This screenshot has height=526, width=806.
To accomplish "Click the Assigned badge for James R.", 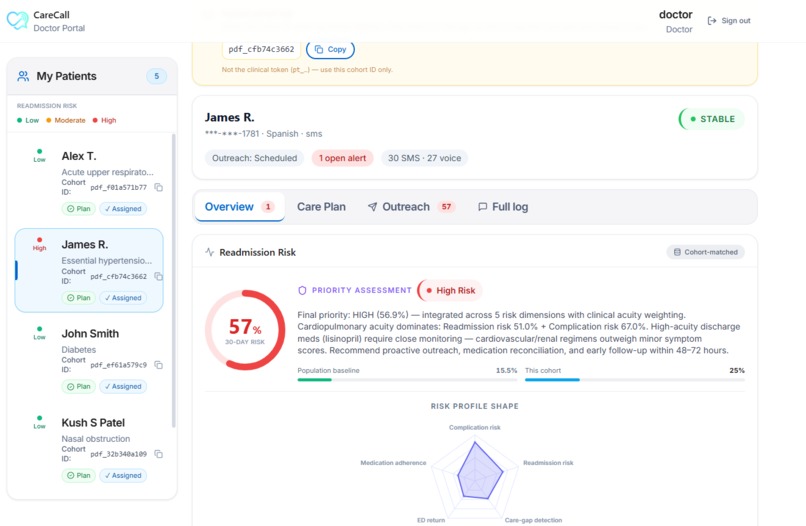I will (123, 298).
